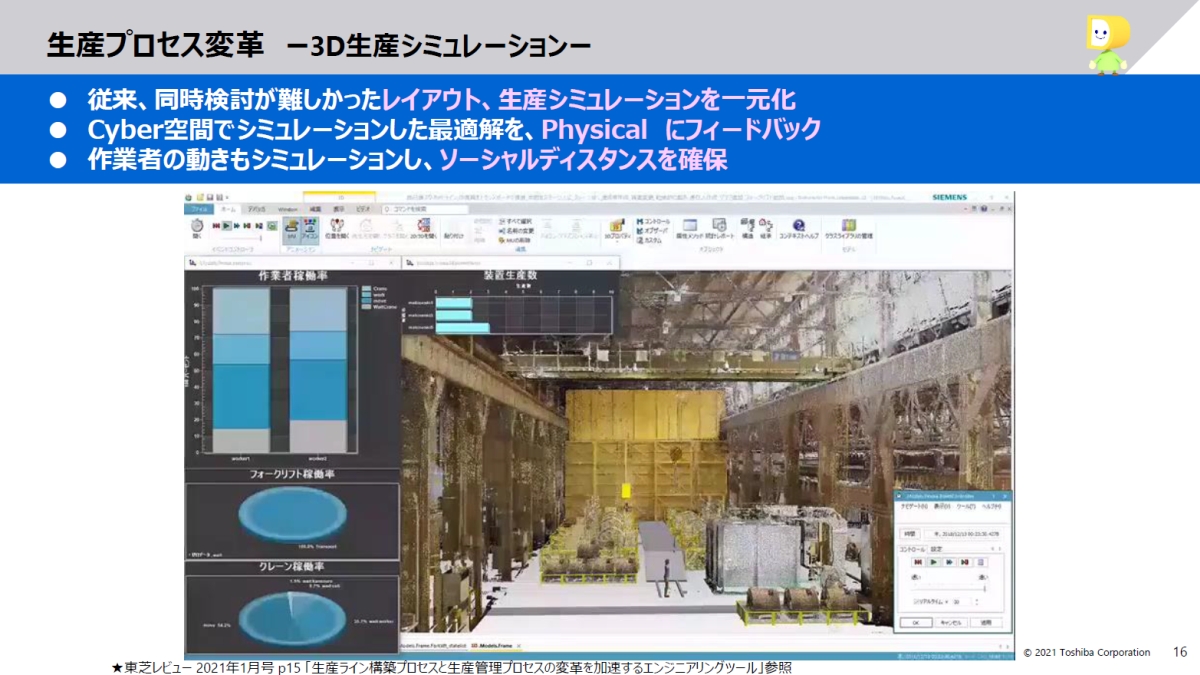Screen dimensions: 1200x675
Task: Choose 名前の変更 rename command
Action: [x=514, y=230]
